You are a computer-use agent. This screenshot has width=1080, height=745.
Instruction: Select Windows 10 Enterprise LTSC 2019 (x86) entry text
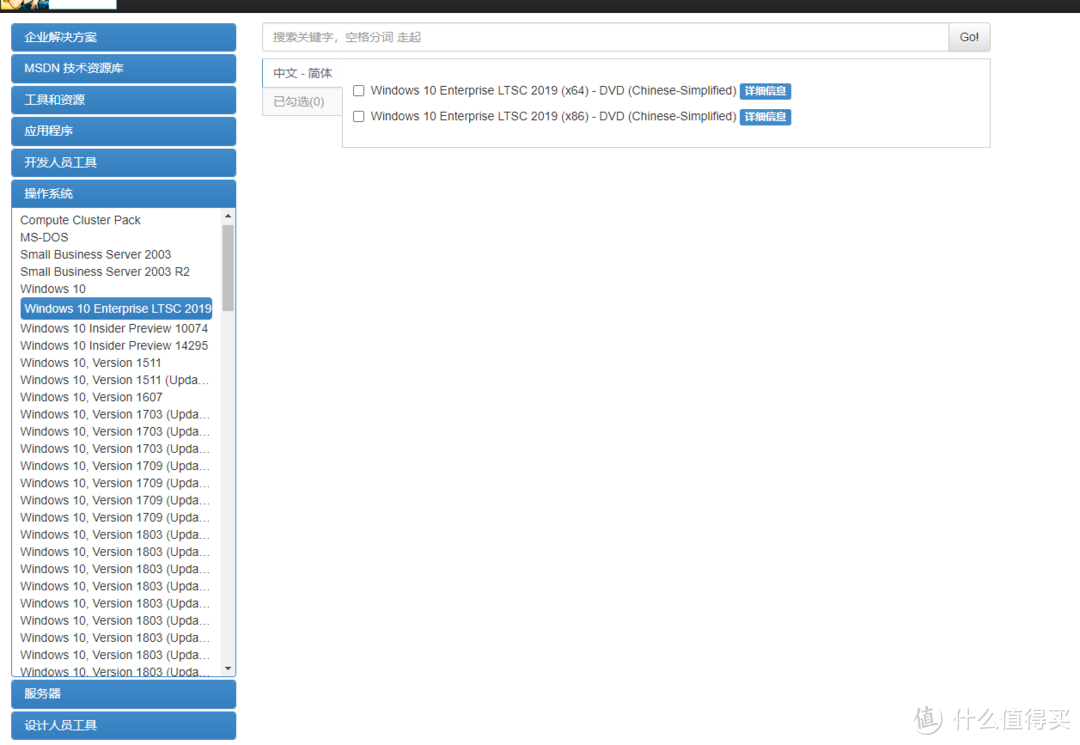[553, 116]
